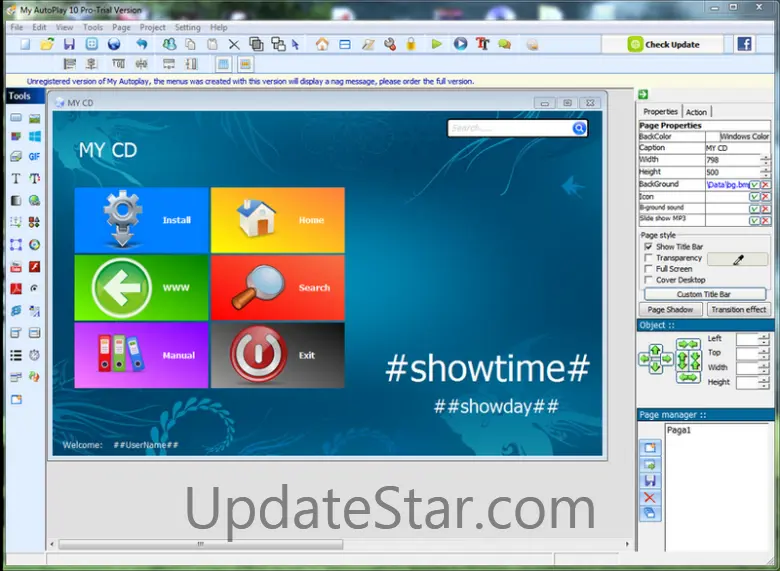This screenshot has width=780, height=571.
Task: Save page with floppy icon in Page manager
Action: pos(650,481)
